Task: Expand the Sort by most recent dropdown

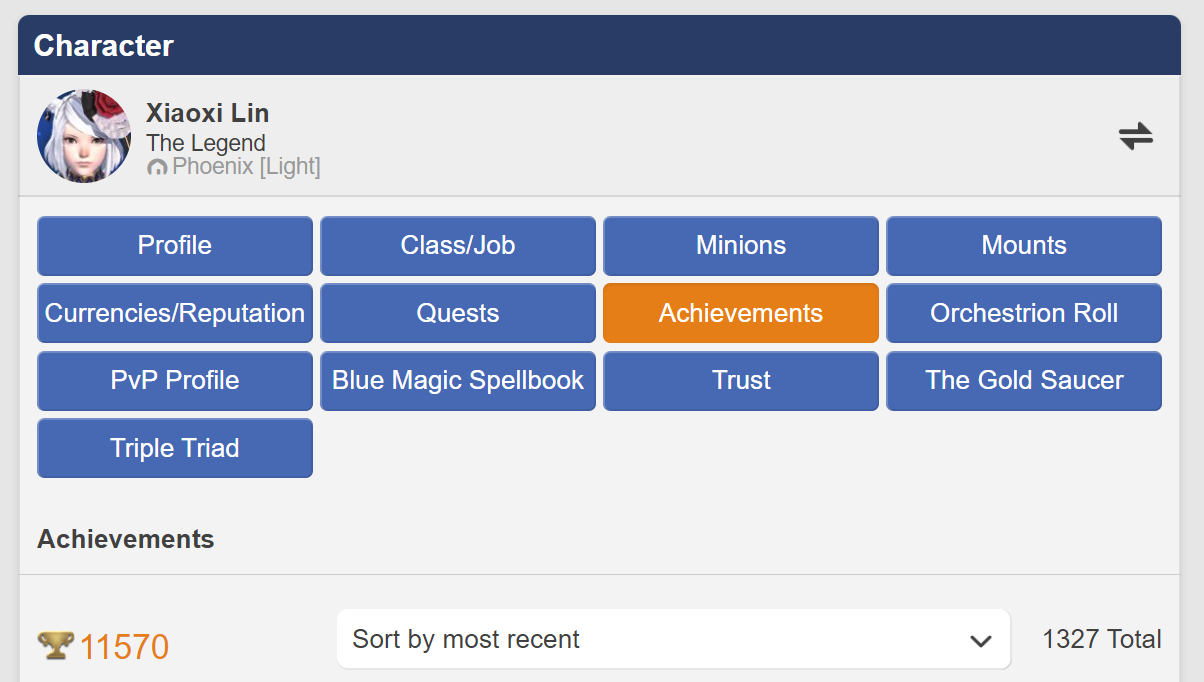Action: point(660,640)
